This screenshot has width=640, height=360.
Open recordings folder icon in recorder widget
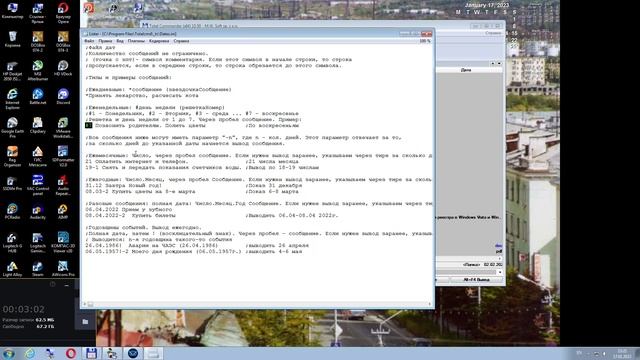[85, 322]
